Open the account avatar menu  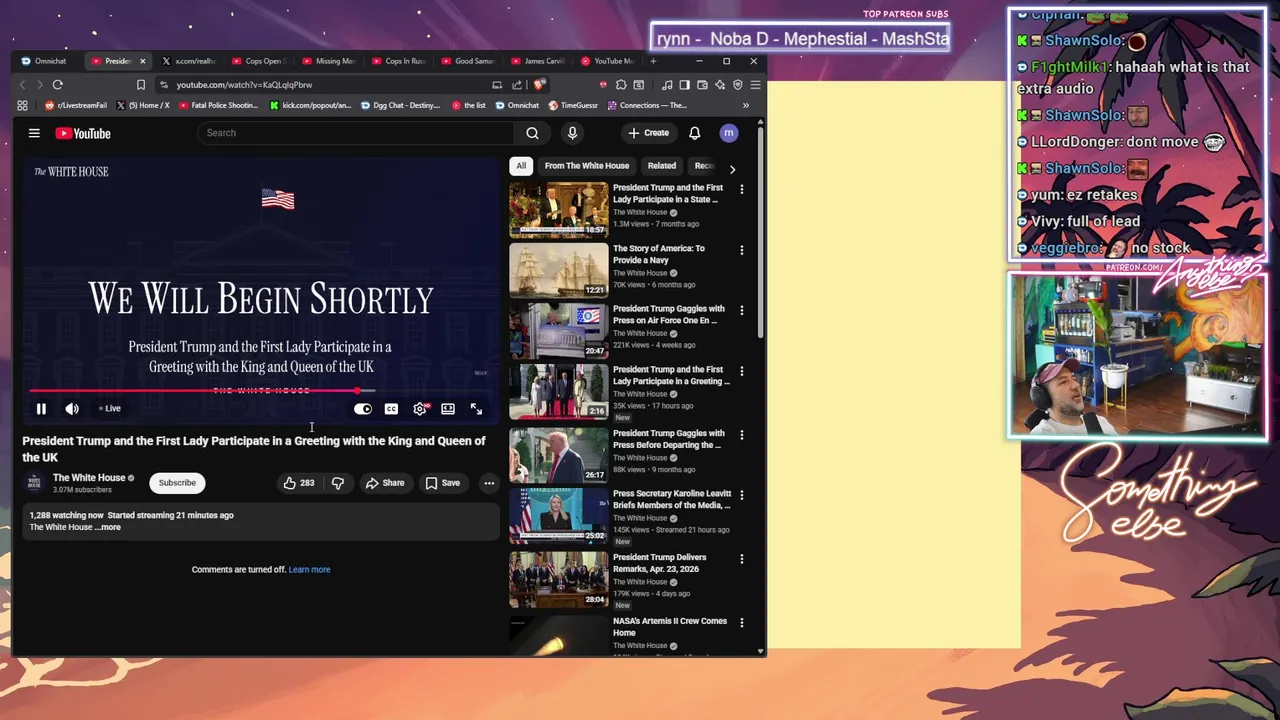click(729, 133)
